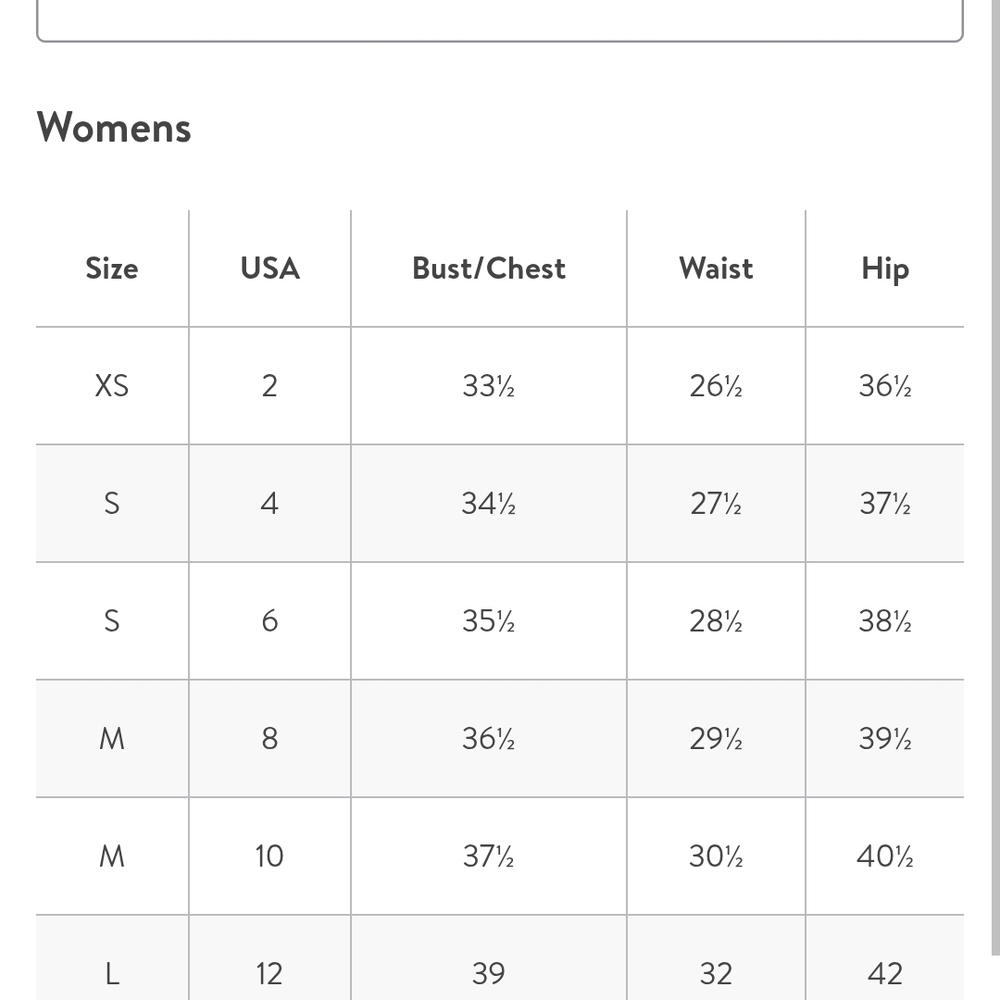Click the Bust/Chest column header
This screenshot has width=1000, height=1000.
(489, 268)
